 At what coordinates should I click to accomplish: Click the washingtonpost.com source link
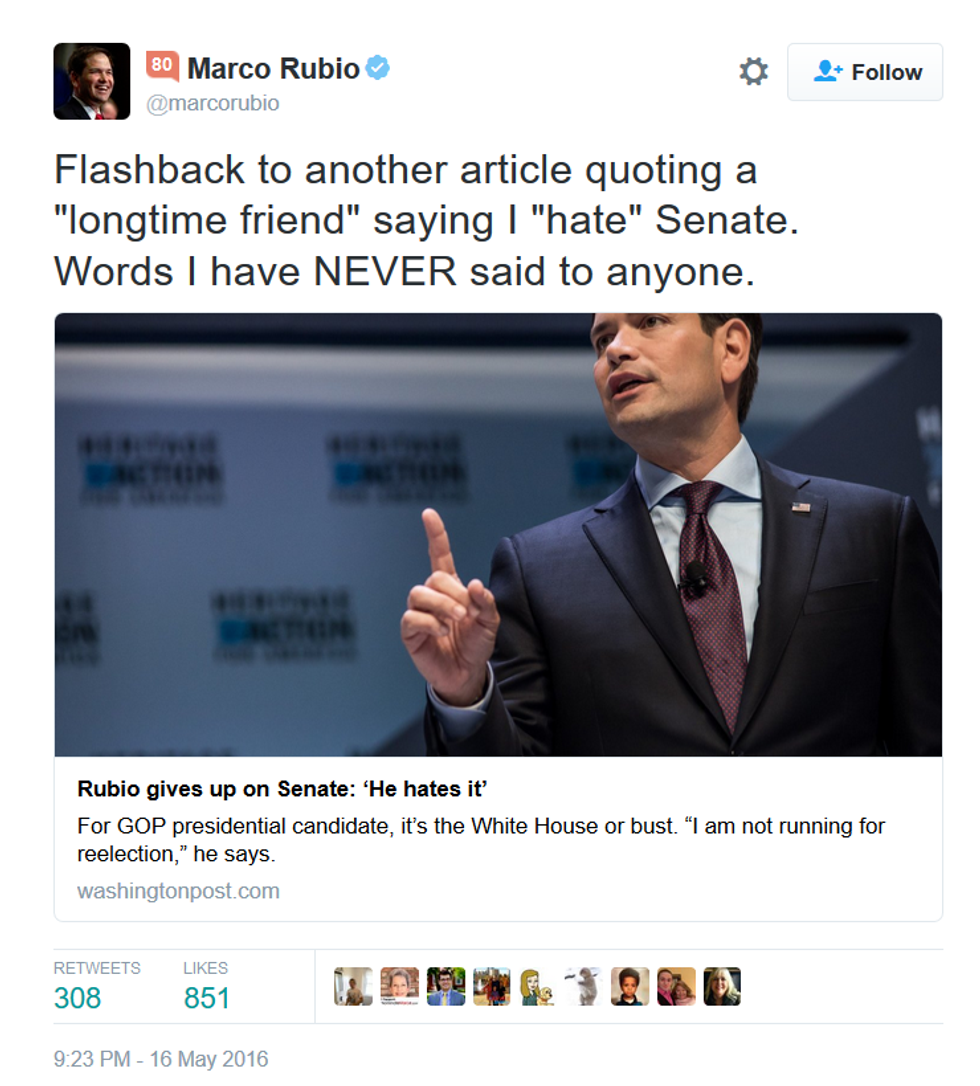178,891
